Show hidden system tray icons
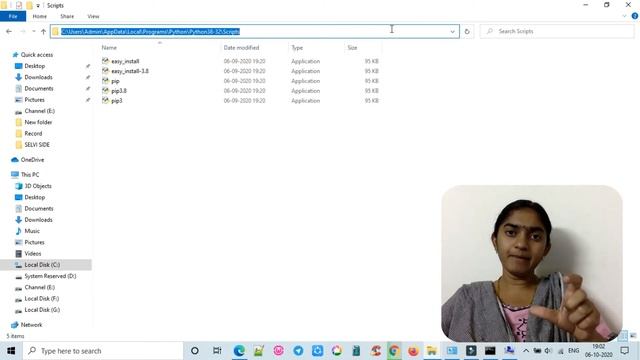 pos(526,351)
